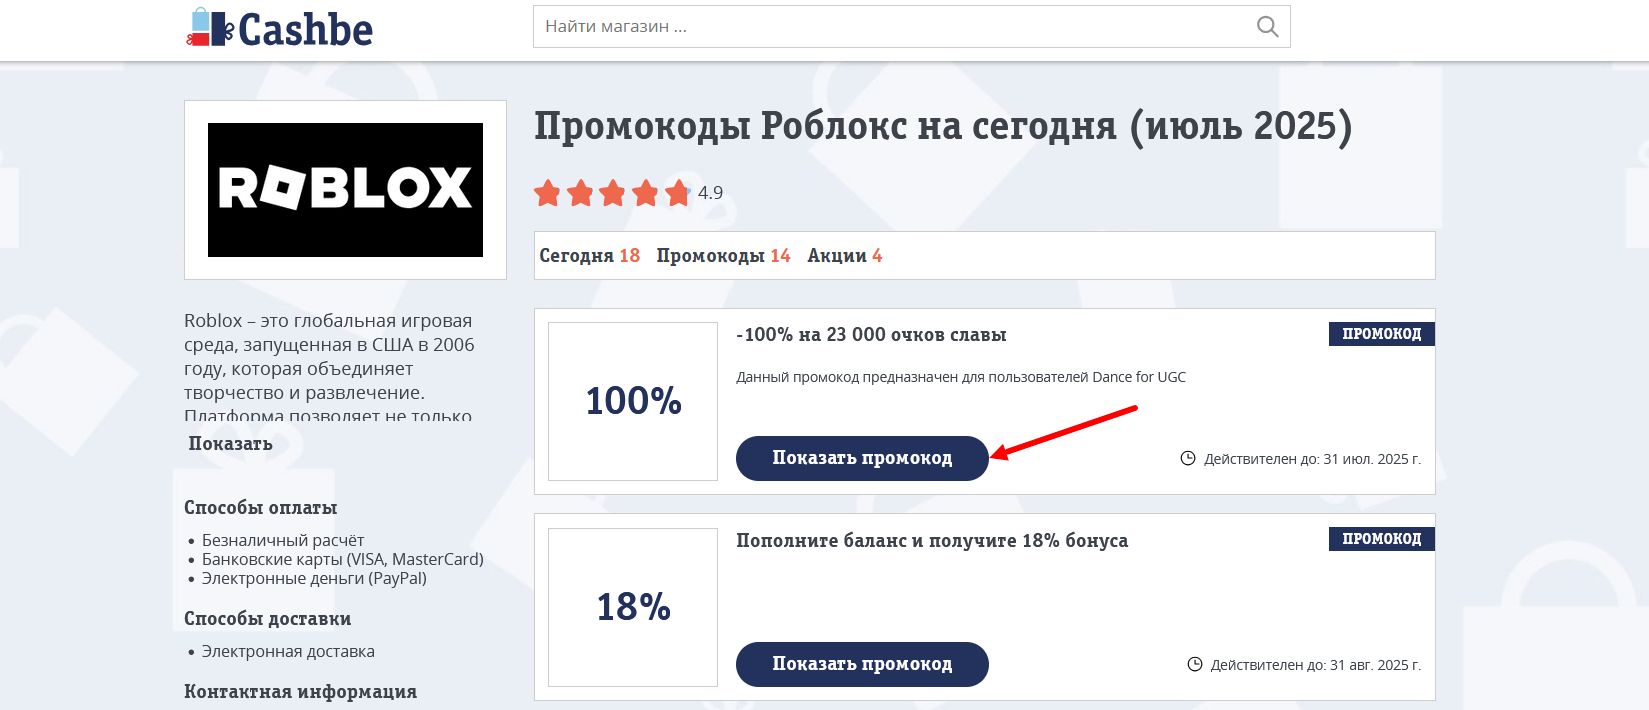Click "Банковские карты (VISA, MasterCard)" item
The width and height of the screenshot is (1649, 710).
click(343, 559)
